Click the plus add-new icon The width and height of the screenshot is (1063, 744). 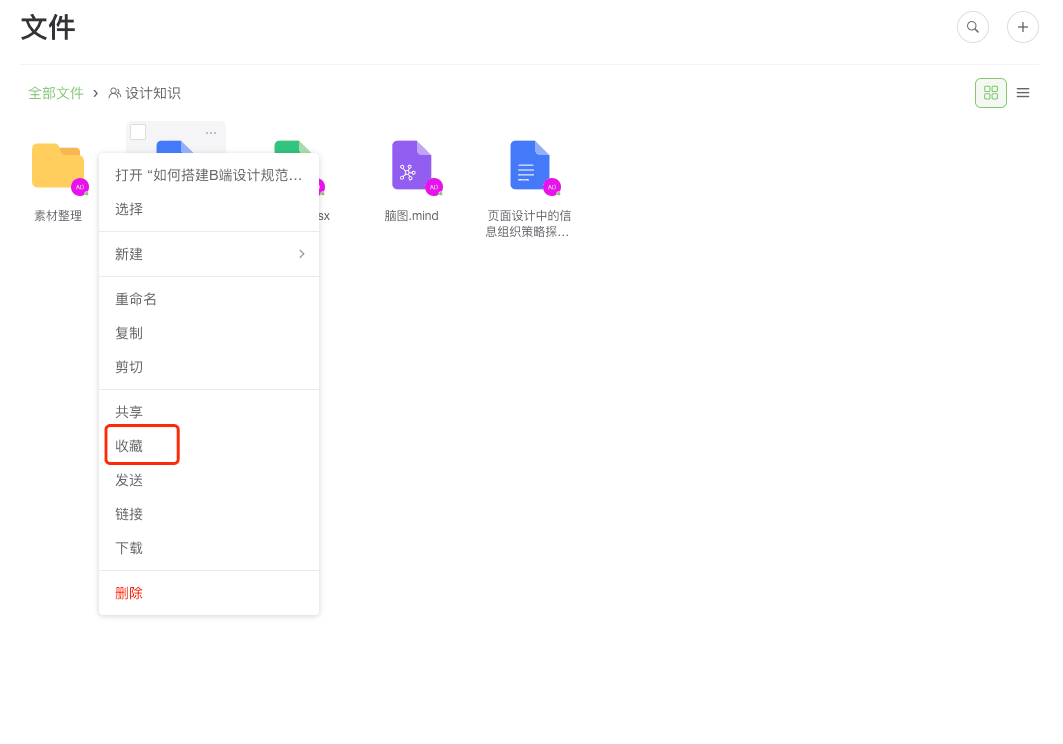[1022, 27]
